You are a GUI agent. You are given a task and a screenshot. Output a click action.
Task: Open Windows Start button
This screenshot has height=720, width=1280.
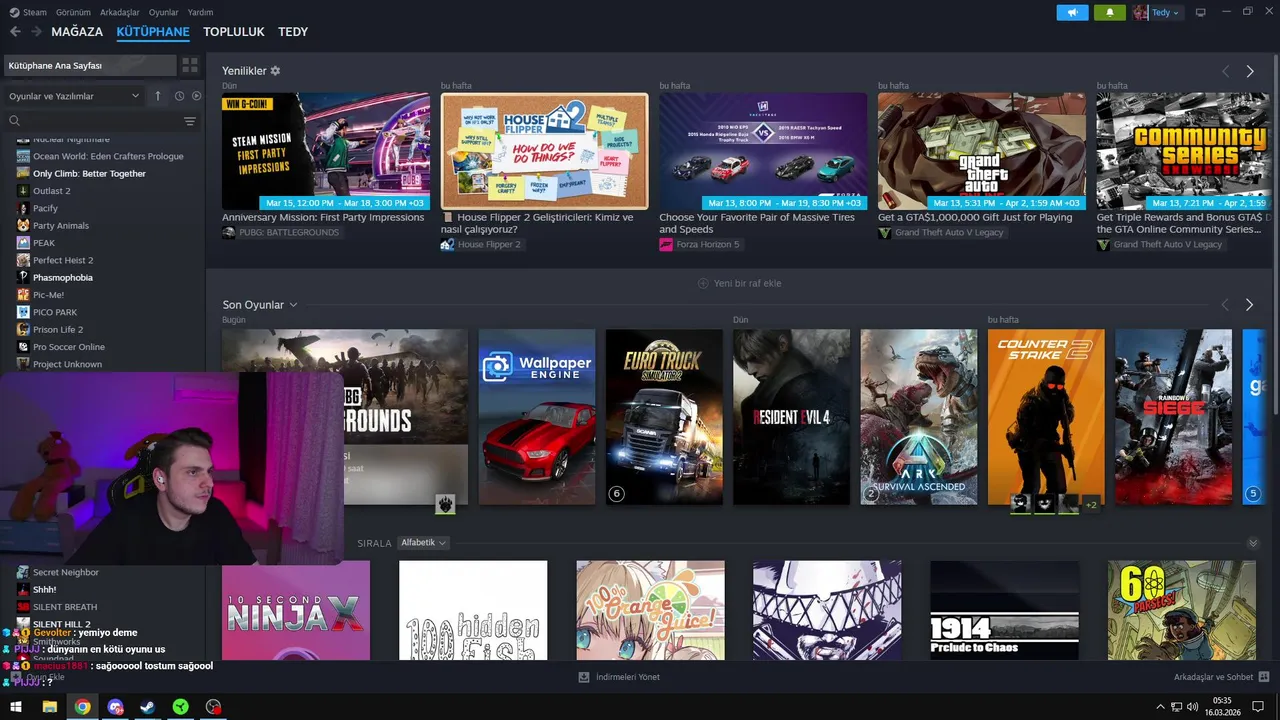coord(15,707)
